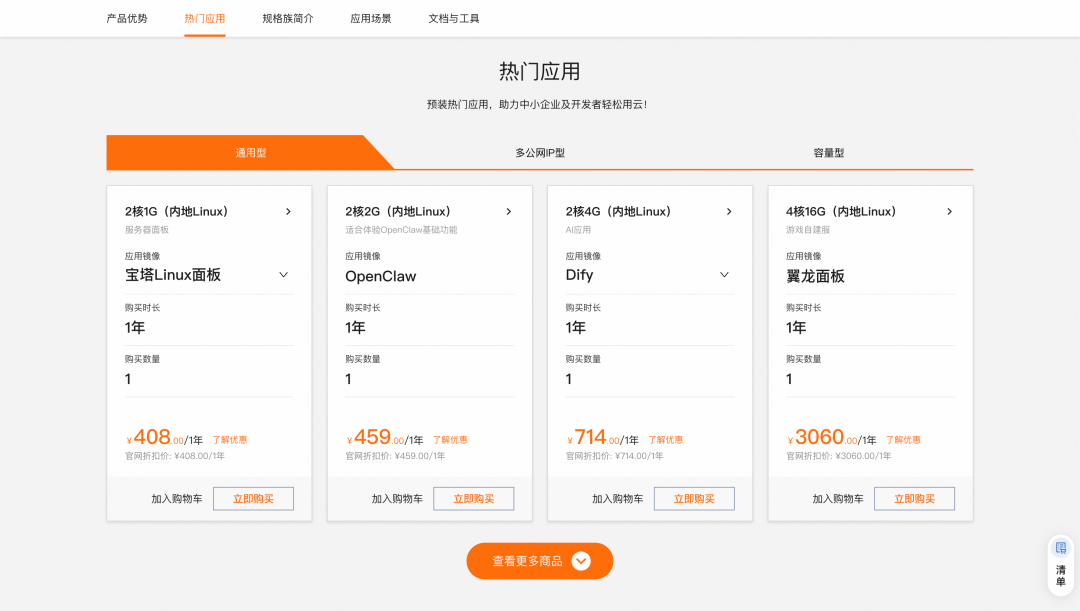The width and height of the screenshot is (1080, 611).
Task: Click the AI应用 subtitle
Action: pos(578,230)
